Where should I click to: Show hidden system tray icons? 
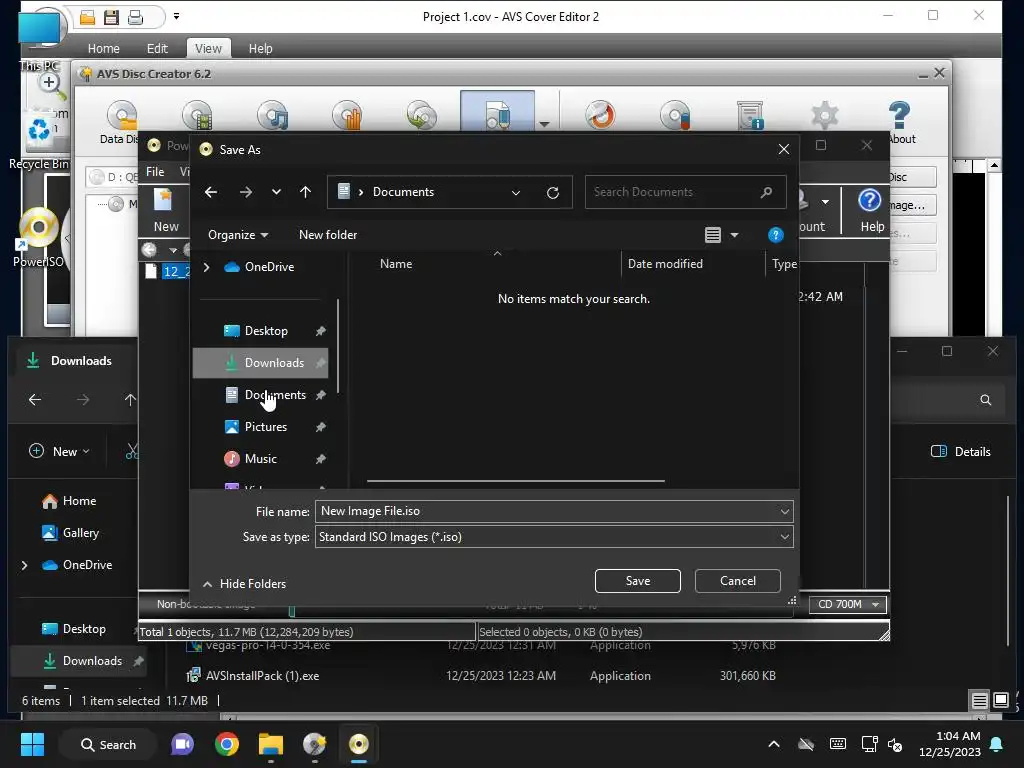[x=774, y=744]
